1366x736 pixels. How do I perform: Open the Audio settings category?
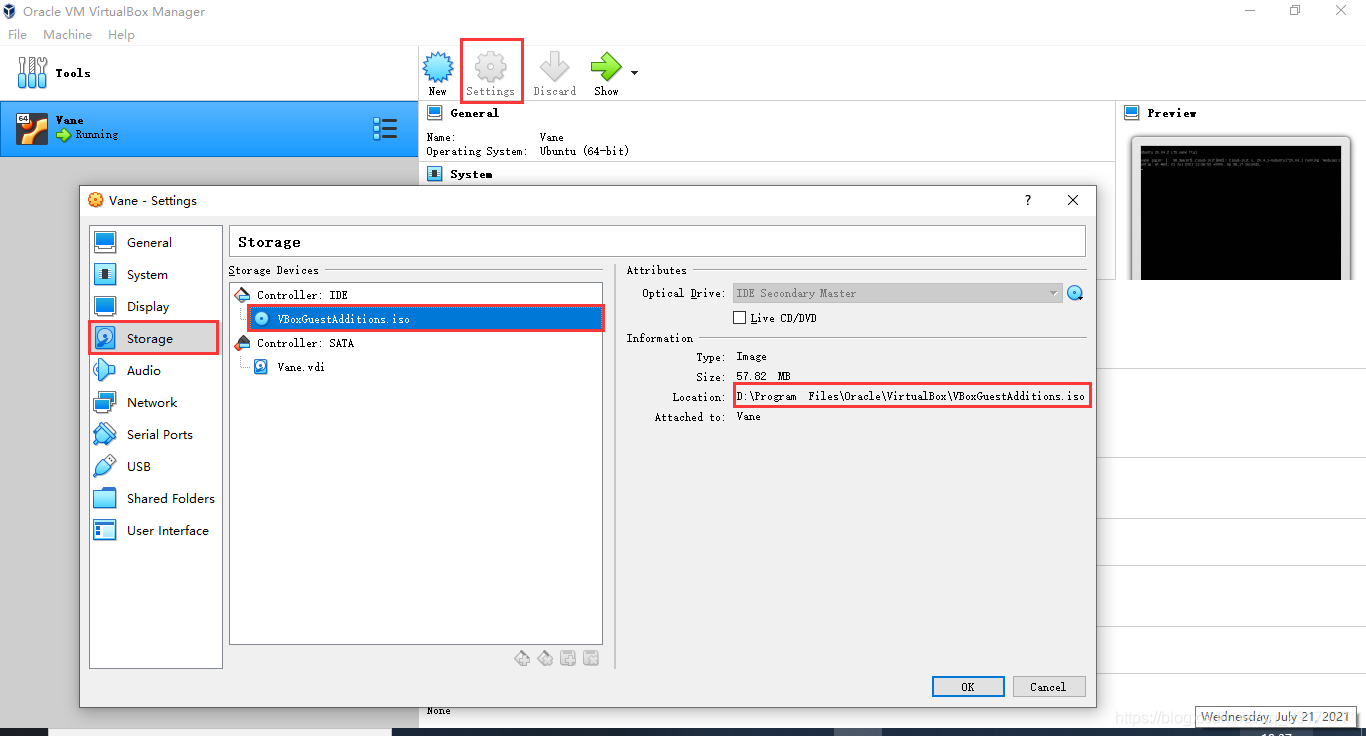coord(155,370)
